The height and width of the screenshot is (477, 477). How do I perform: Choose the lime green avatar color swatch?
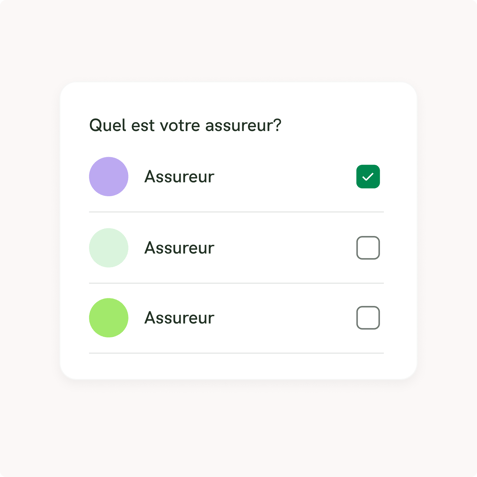tap(109, 318)
